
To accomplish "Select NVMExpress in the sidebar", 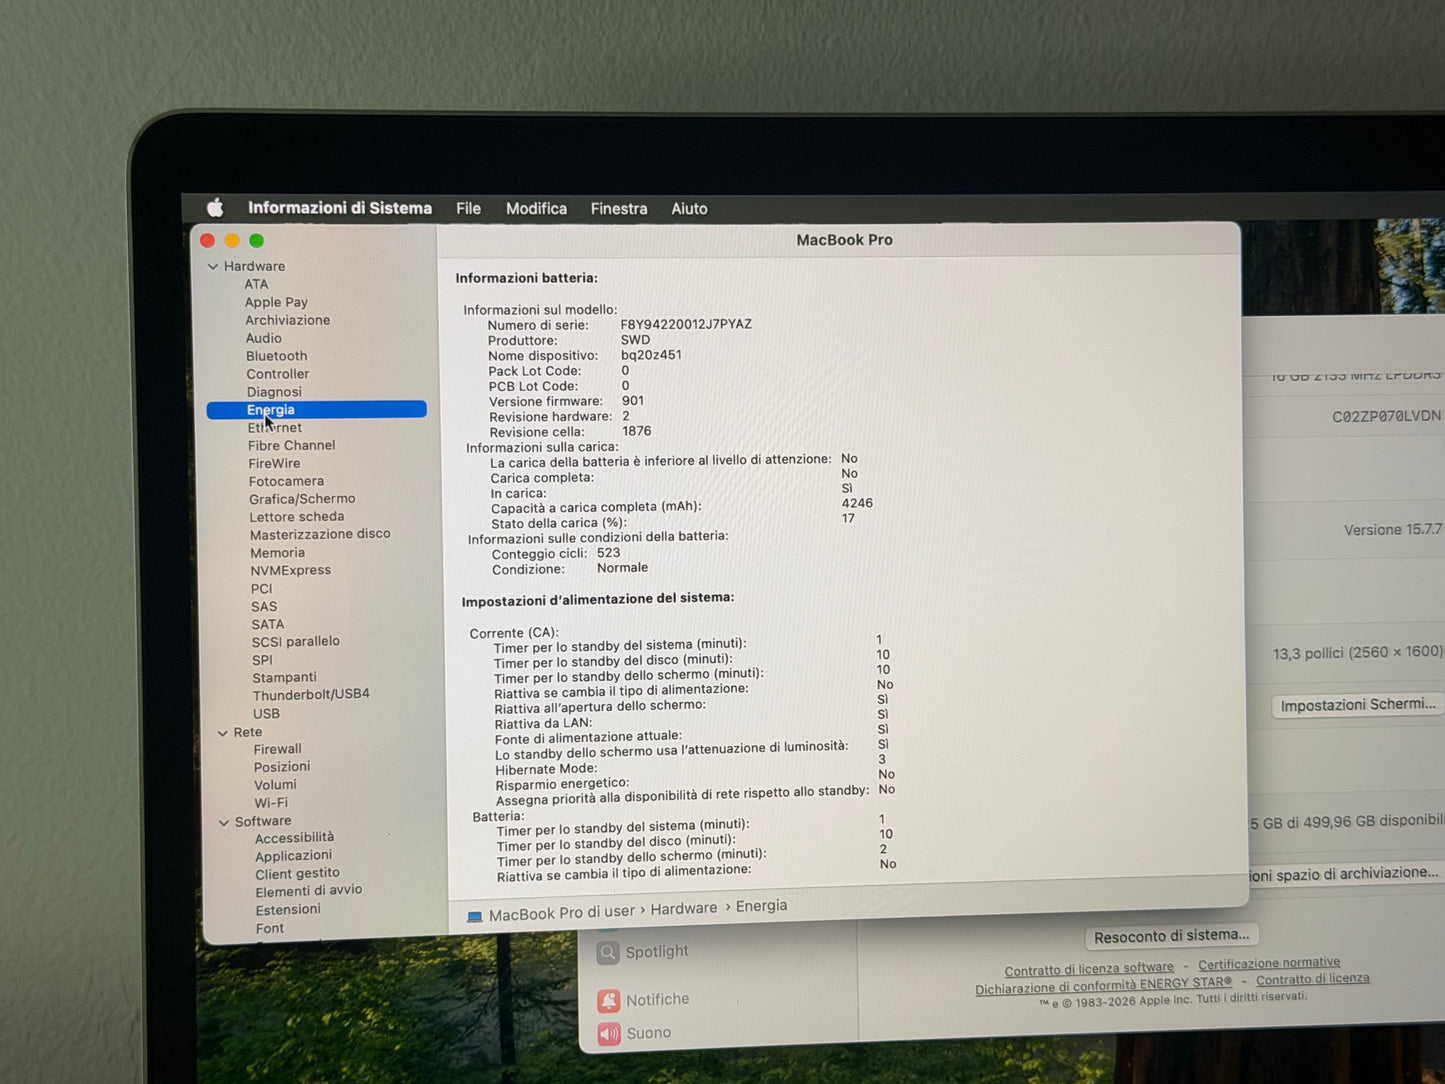I will pos(290,570).
